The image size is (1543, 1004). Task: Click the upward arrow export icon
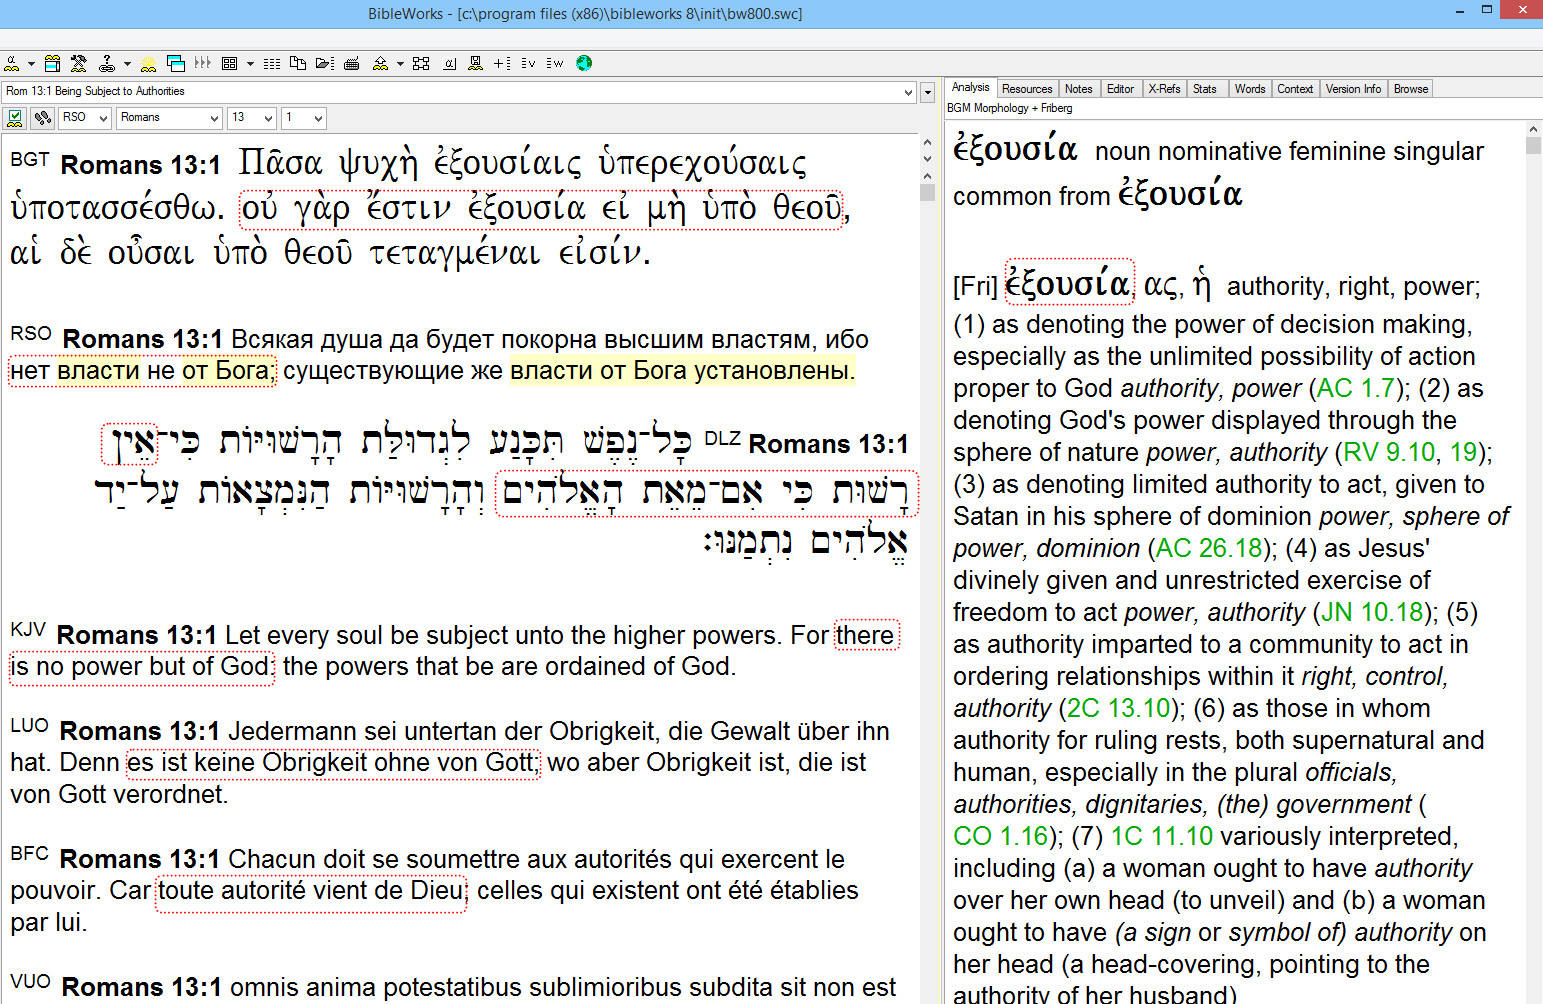pyautogui.click(x=380, y=63)
